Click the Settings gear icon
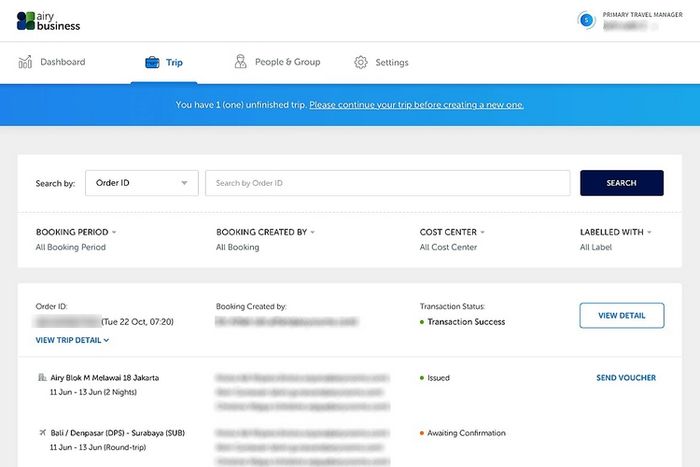700x467 pixels. click(360, 62)
